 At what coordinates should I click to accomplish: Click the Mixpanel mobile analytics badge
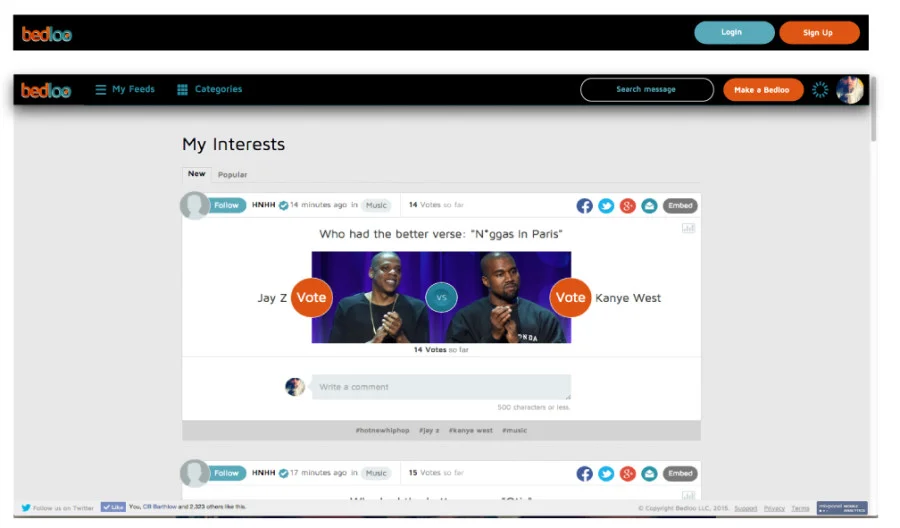[x=842, y=508]
